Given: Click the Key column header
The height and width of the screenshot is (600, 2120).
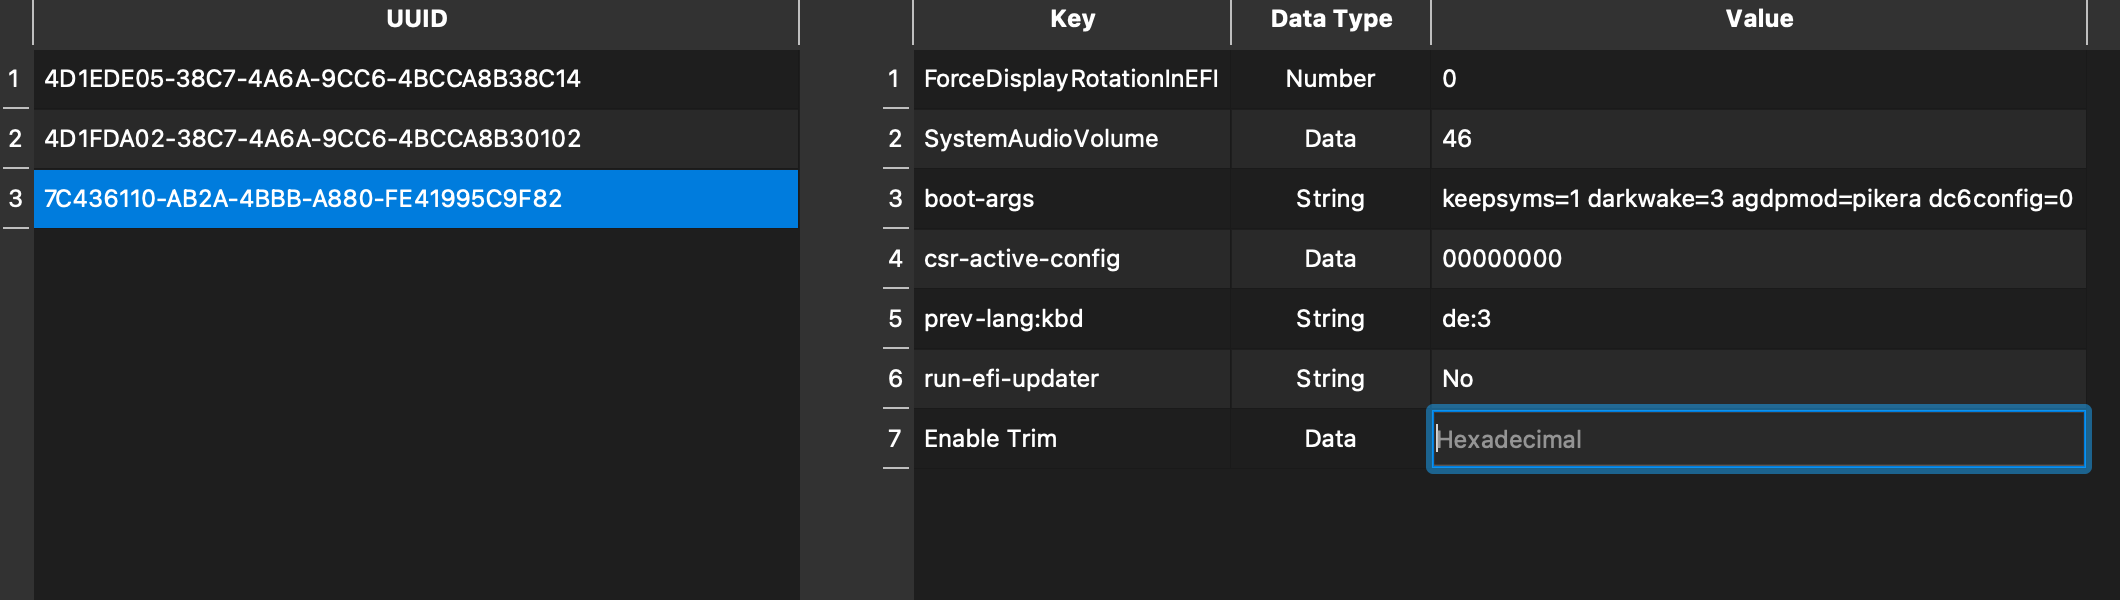Looking at the screenshot, I should 1072,19.
